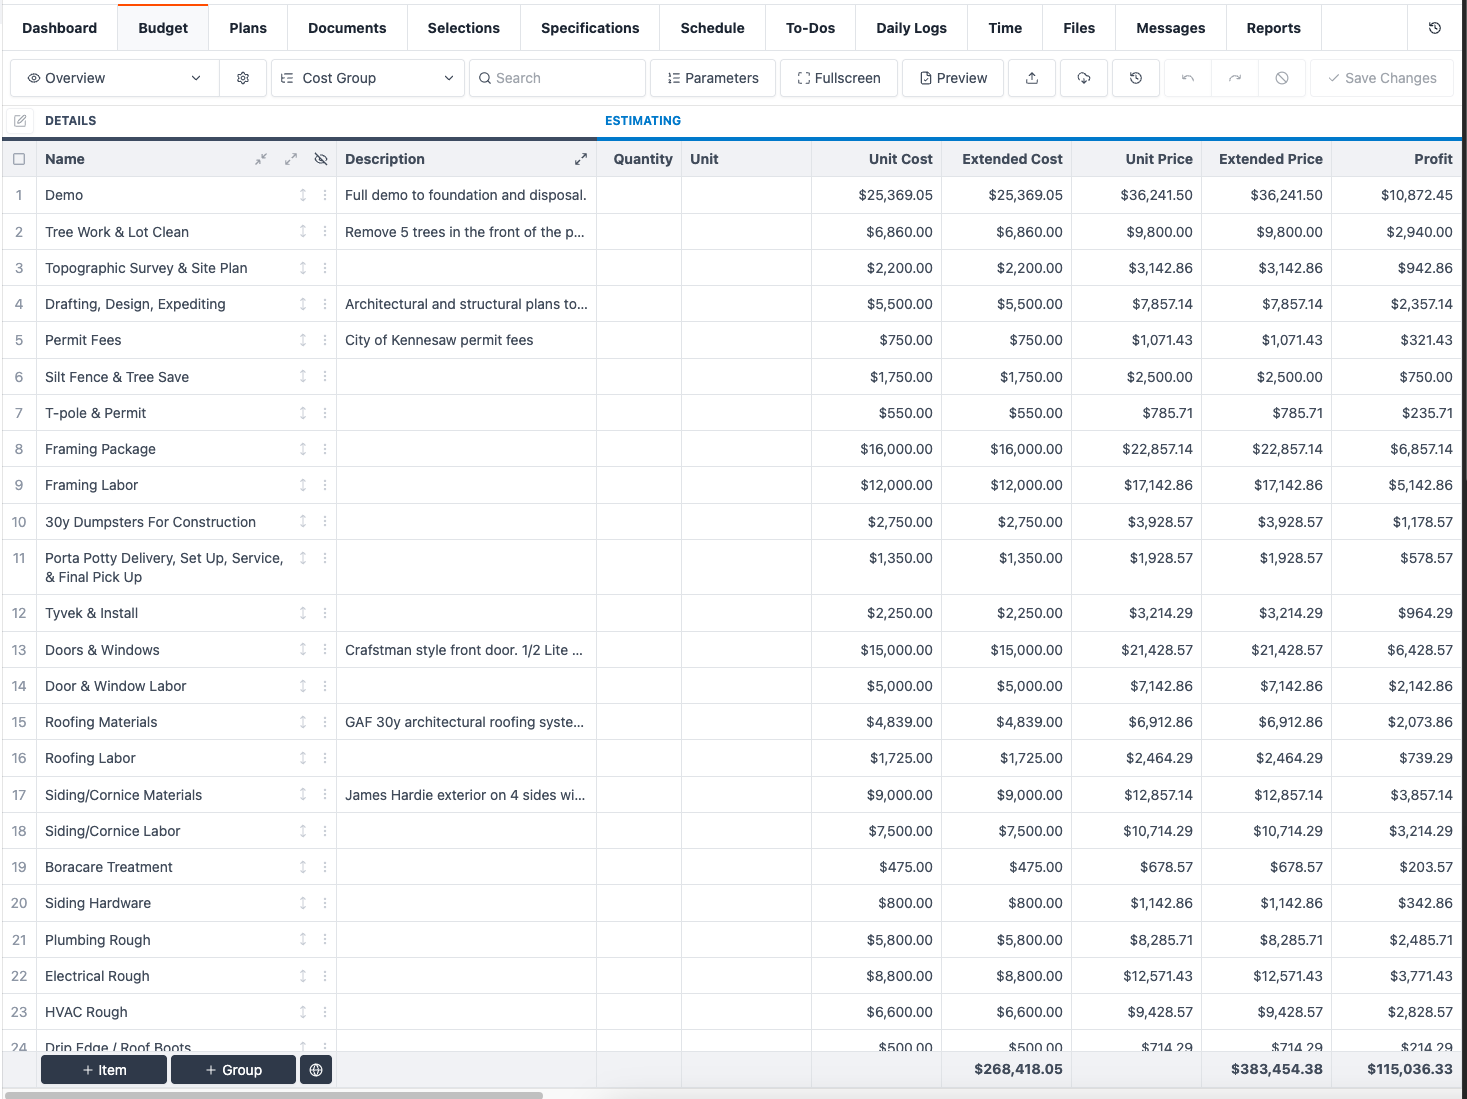Click into the Search field
The image size is (1467, 1099).
(x=557, y=78)
